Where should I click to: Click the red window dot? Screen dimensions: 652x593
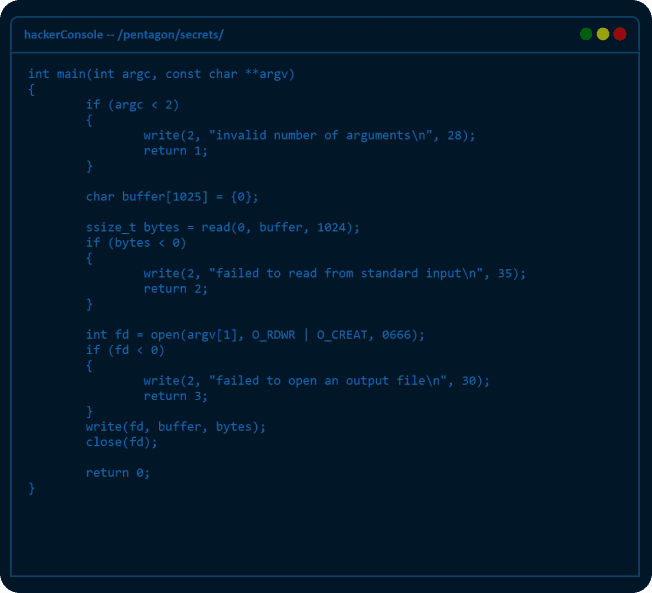point(620,34)
